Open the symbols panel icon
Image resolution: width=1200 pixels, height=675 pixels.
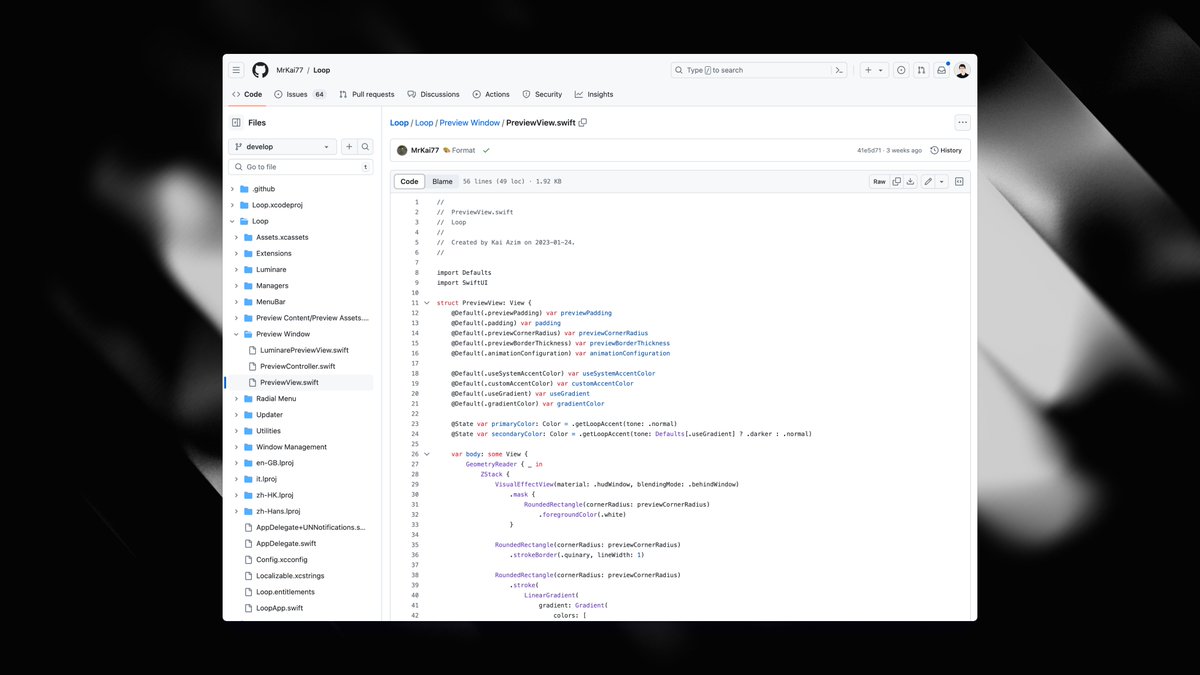959,182
